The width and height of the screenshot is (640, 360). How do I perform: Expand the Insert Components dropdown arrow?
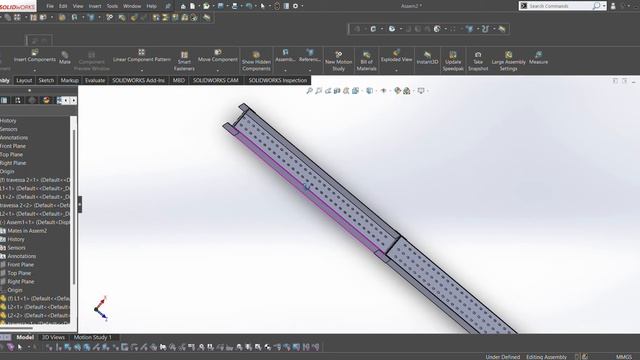[x=35, y=70]
